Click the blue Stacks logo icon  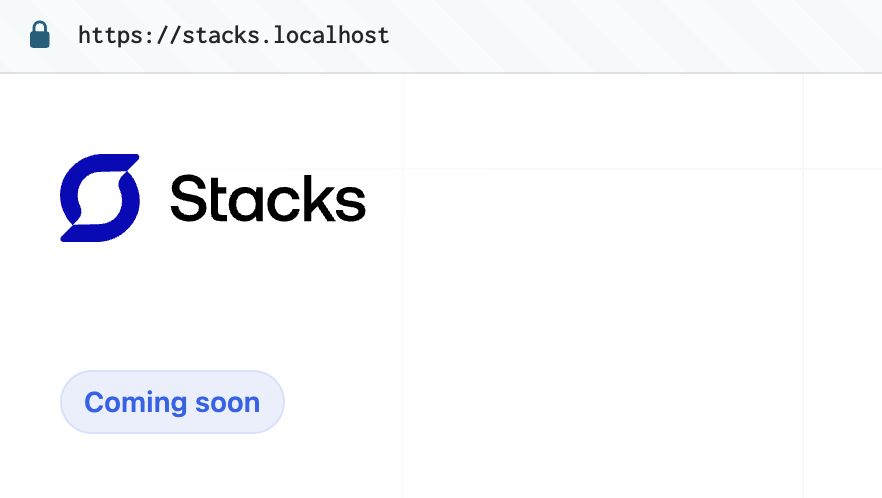100,198
